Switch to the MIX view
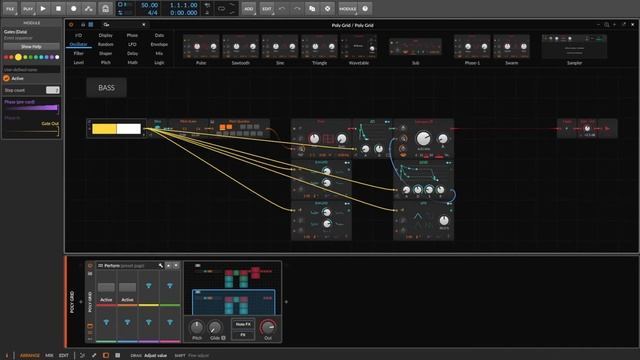Viewport: 640px width, 360px height. (49, 356)
